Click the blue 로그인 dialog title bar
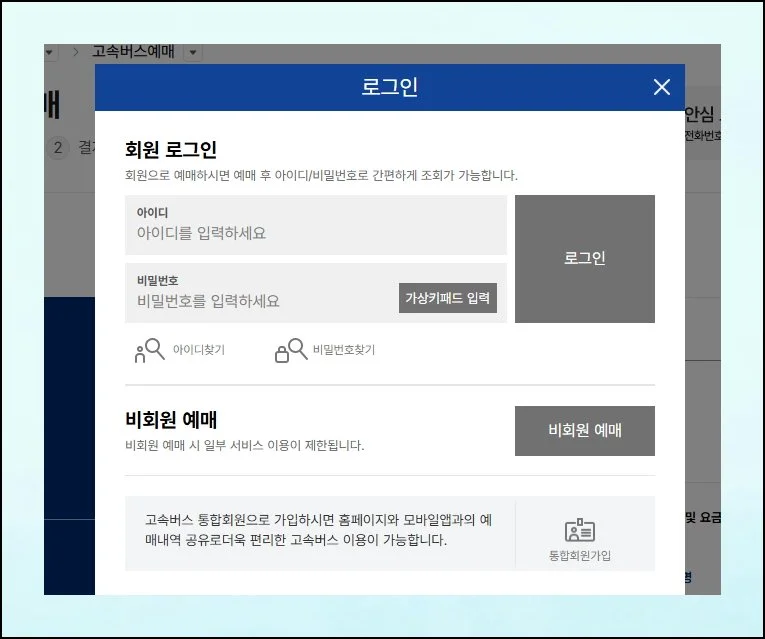 tap(389, 88)
